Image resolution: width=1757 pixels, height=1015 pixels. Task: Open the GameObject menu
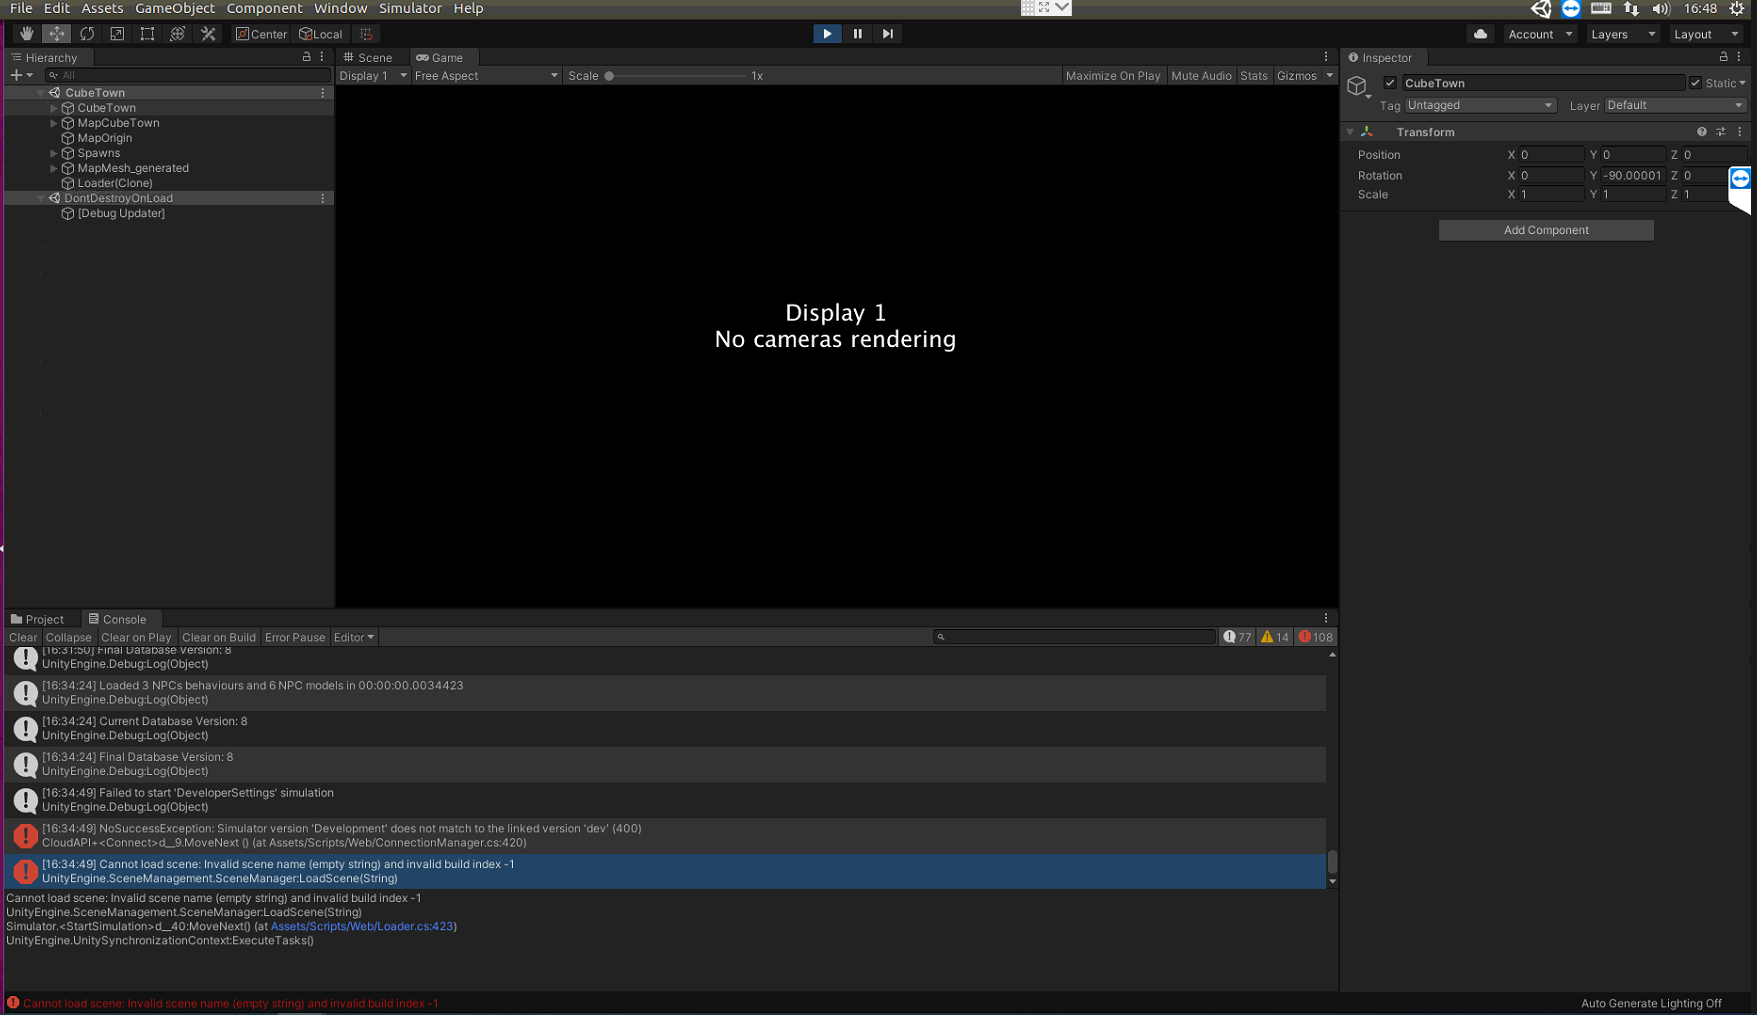[x=174, y=8]
